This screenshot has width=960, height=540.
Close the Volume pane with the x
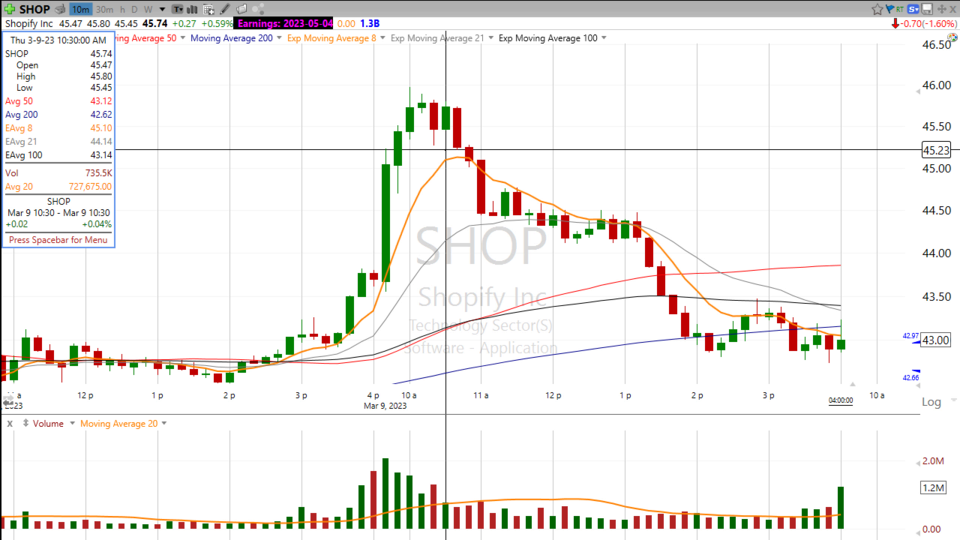pos(9,423)
